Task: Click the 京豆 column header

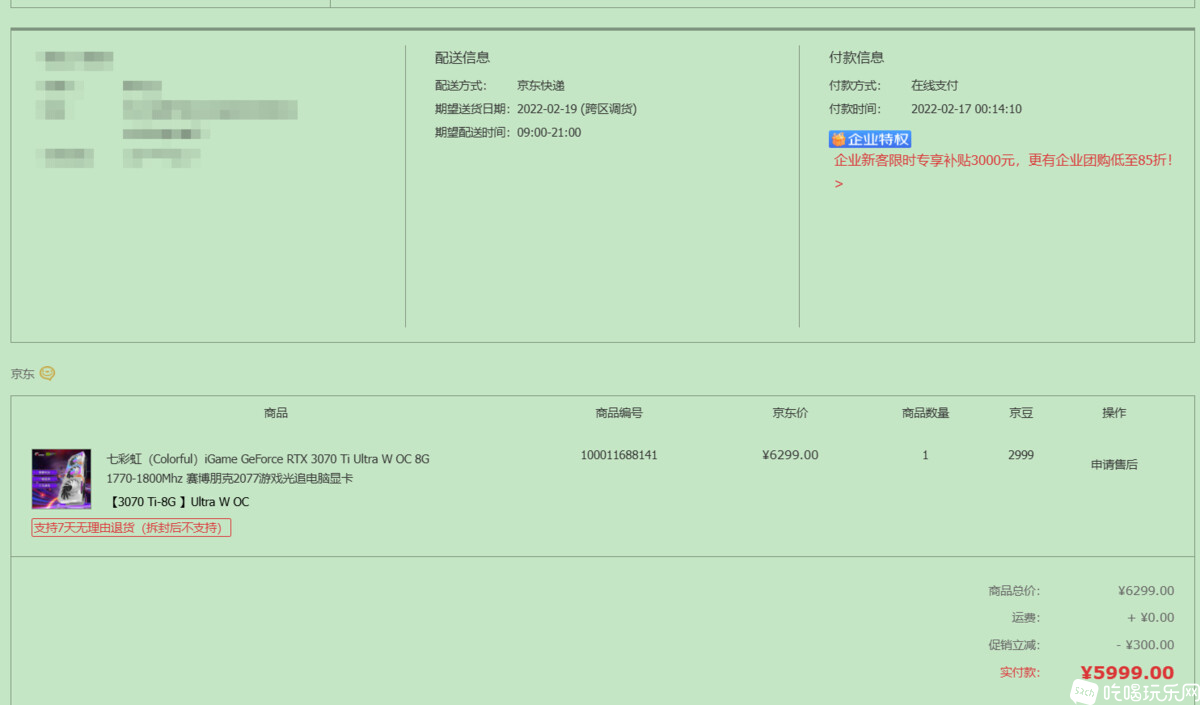Action: [x=1021, y=413]
